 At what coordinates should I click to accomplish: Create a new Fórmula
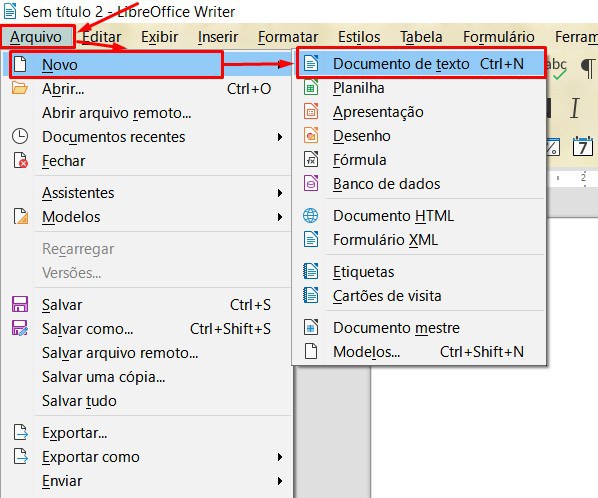(x=420, y=160)
